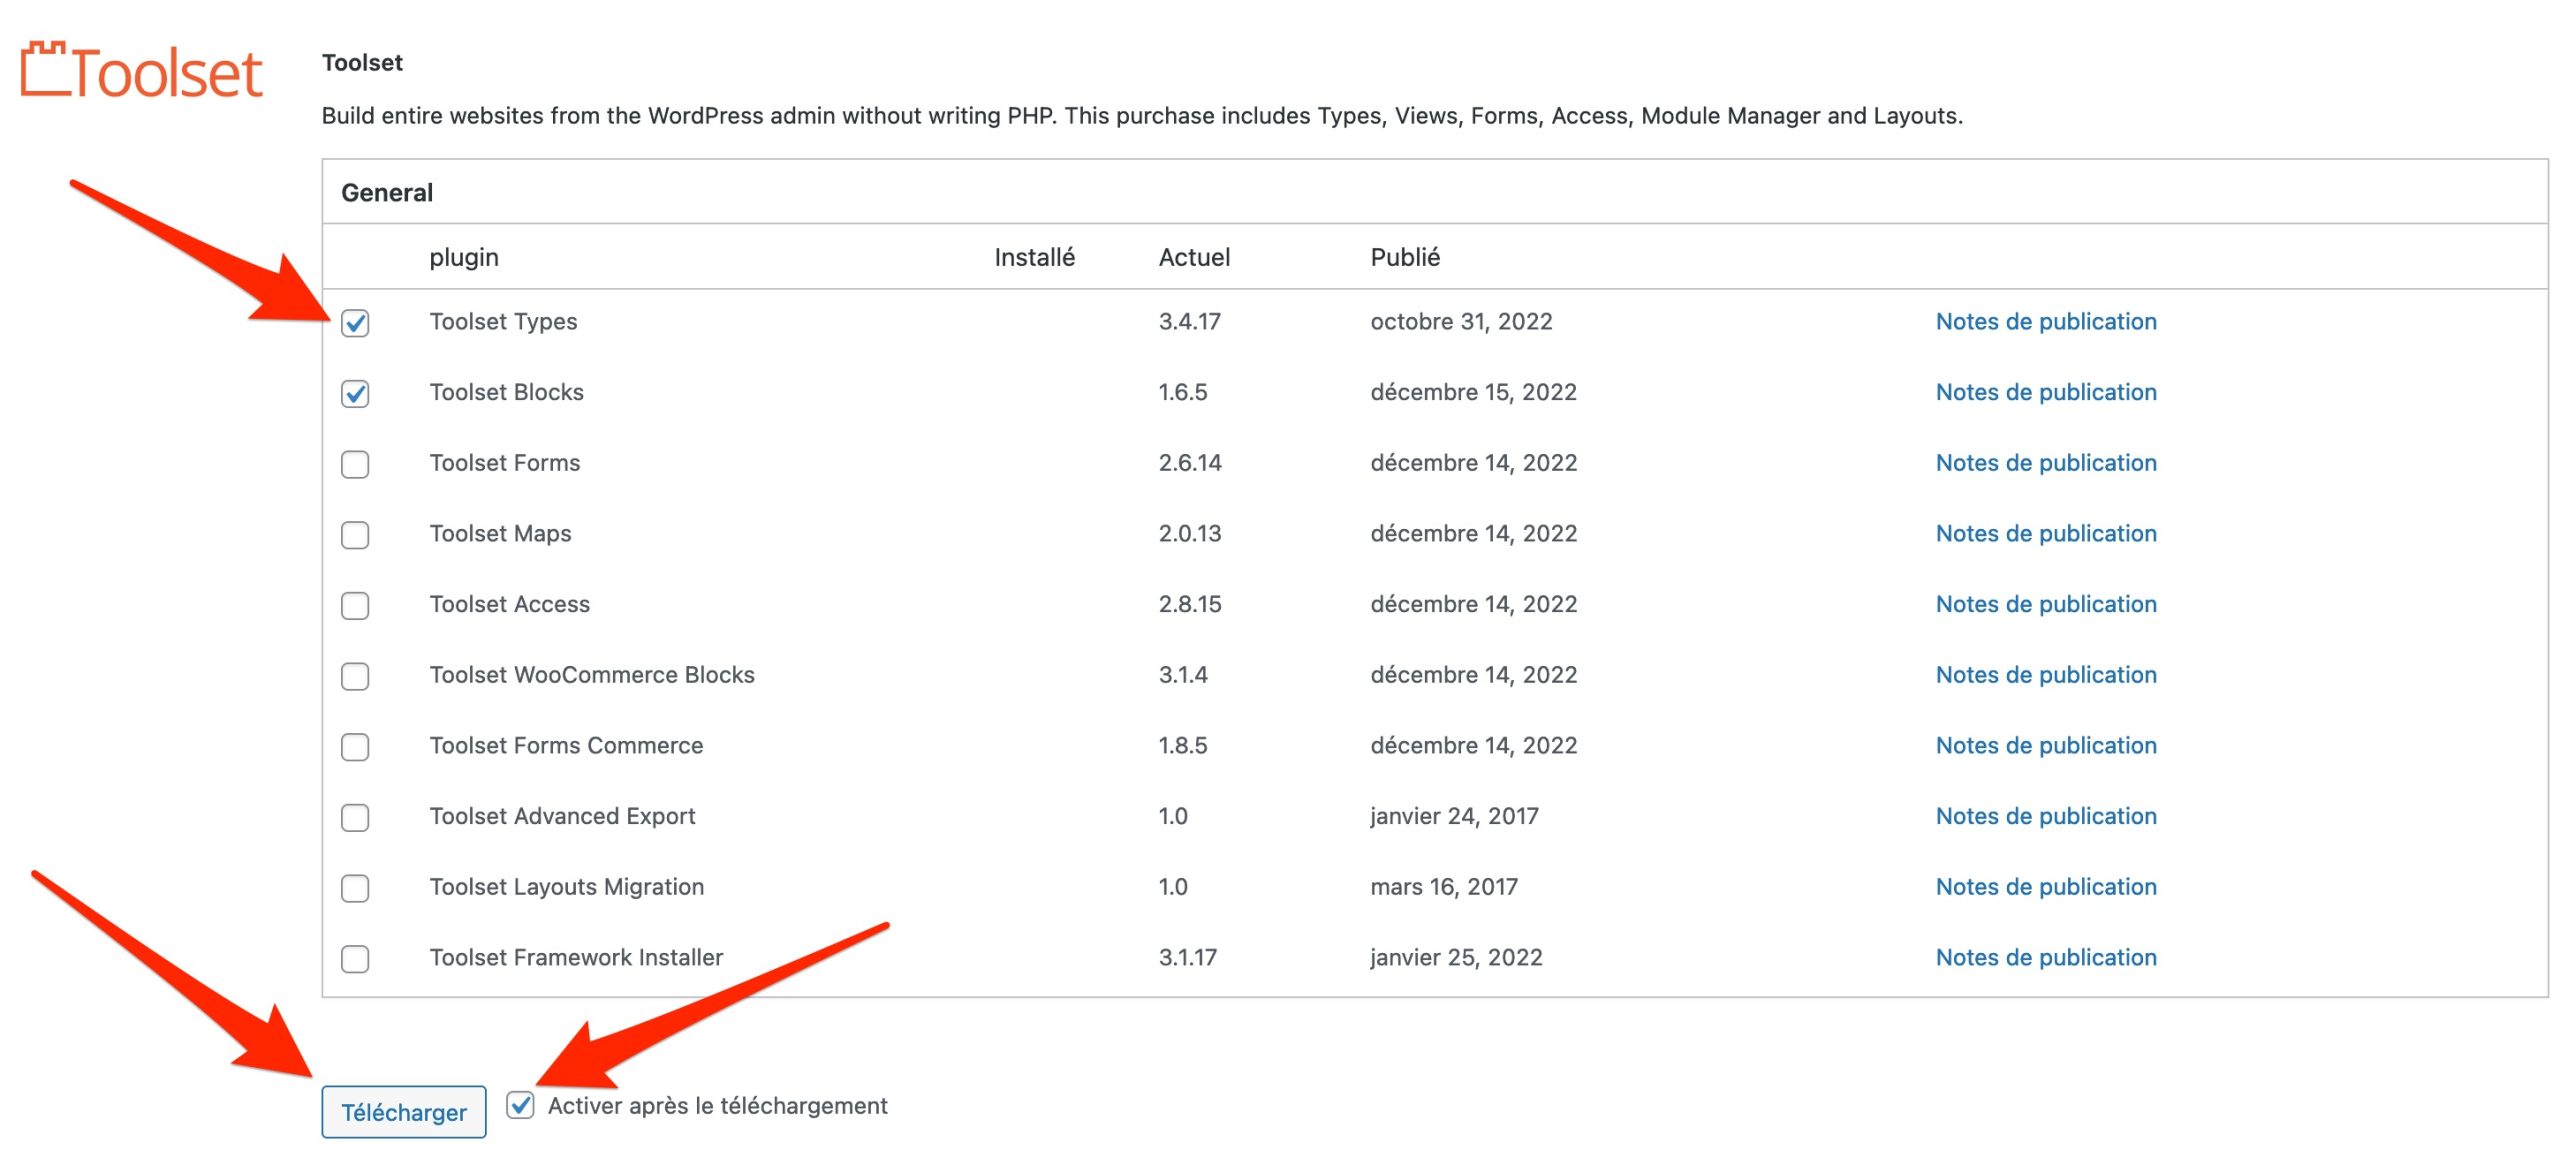This screenshot has height=1150, width=2560.
Task: Open Notes de publication for Toolset Blocks
Action: click(2046, 392)
